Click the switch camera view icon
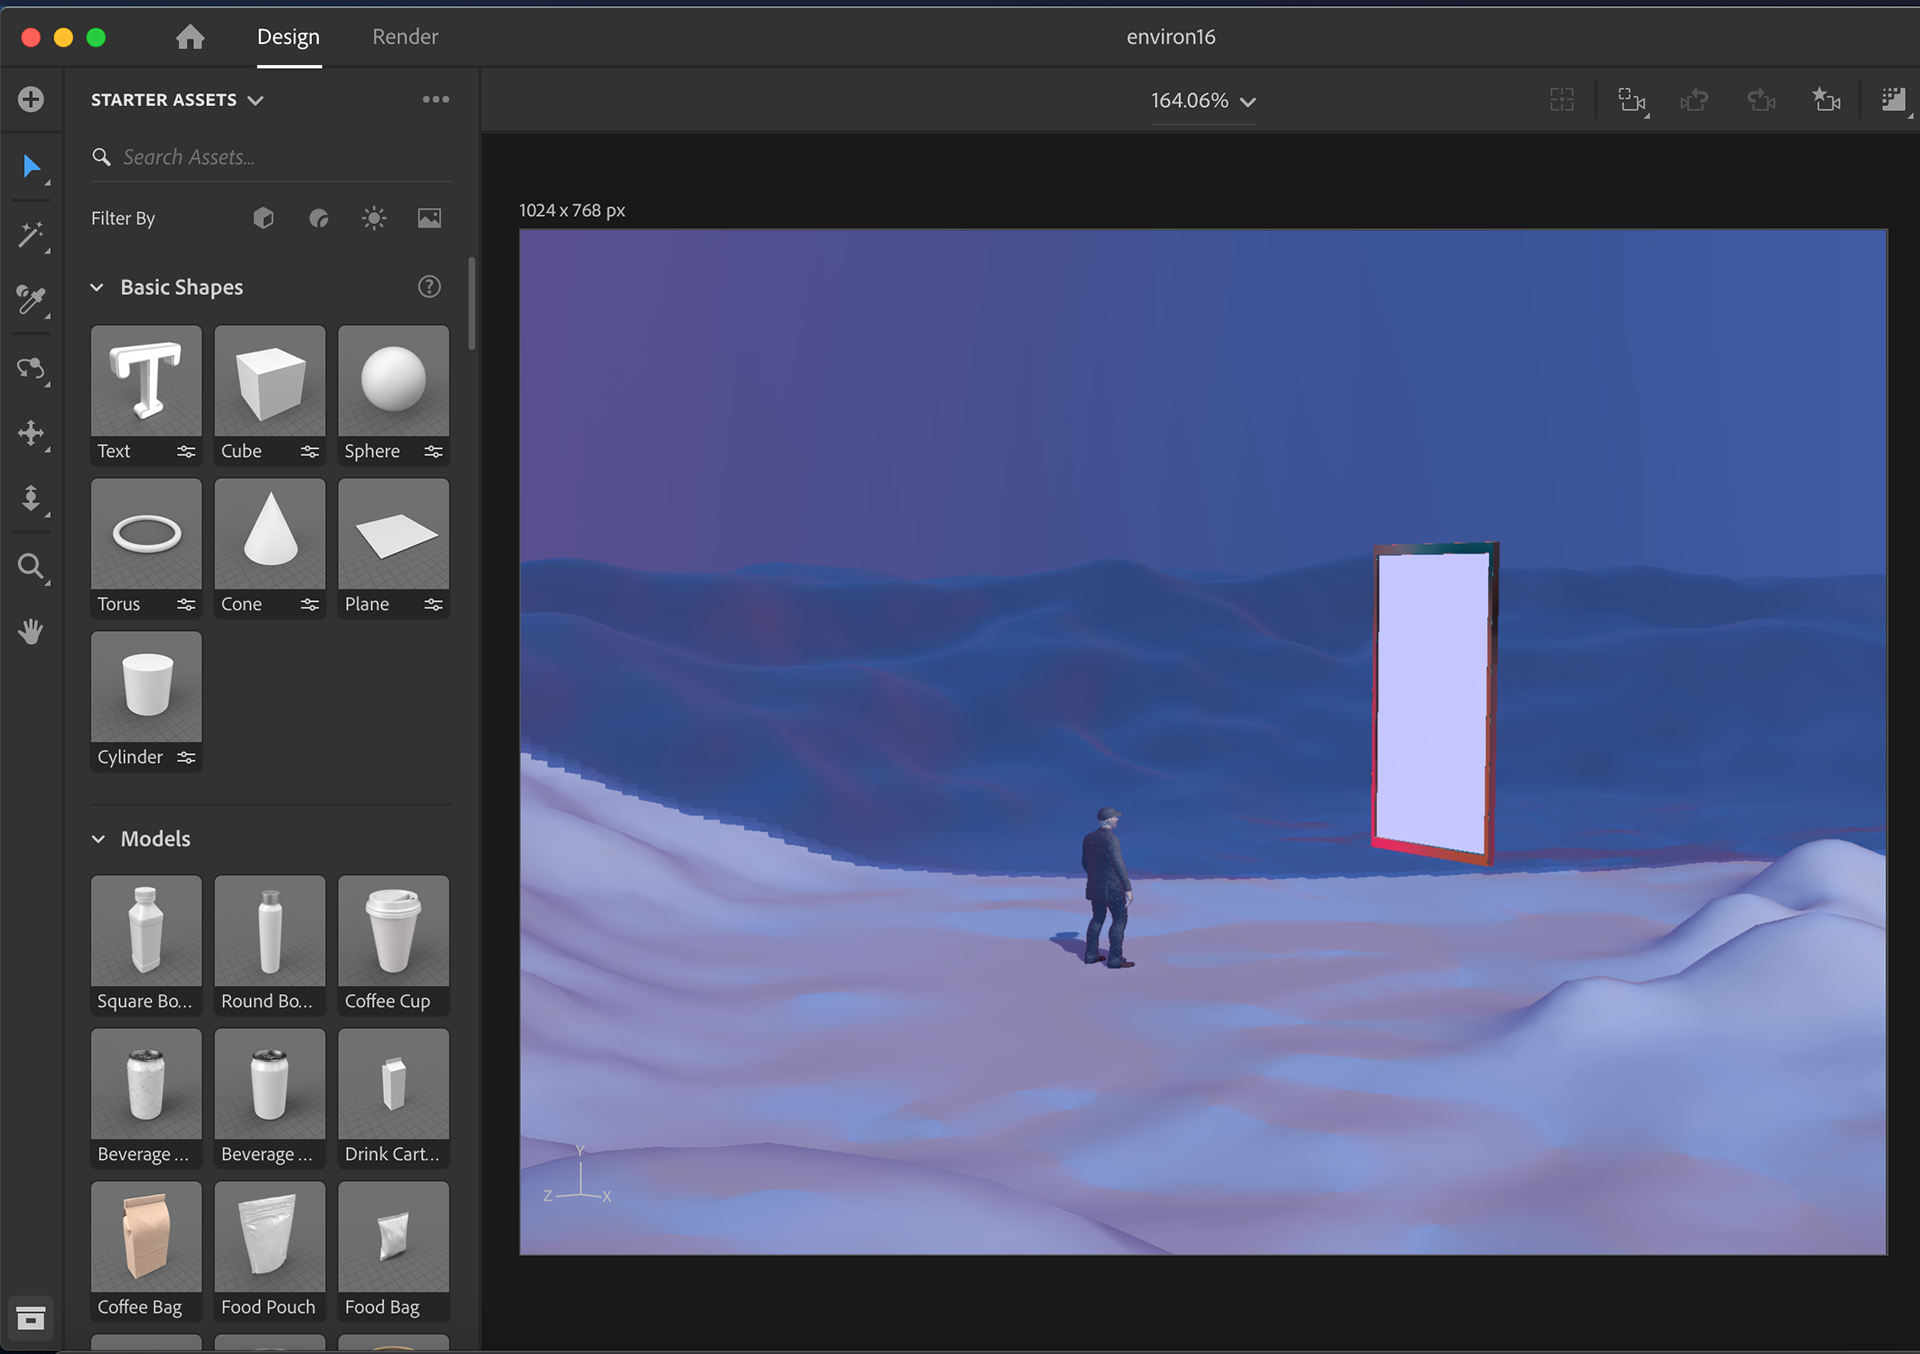The height and width of the screenshot is (1354, 1920). tap(1632, 99)
